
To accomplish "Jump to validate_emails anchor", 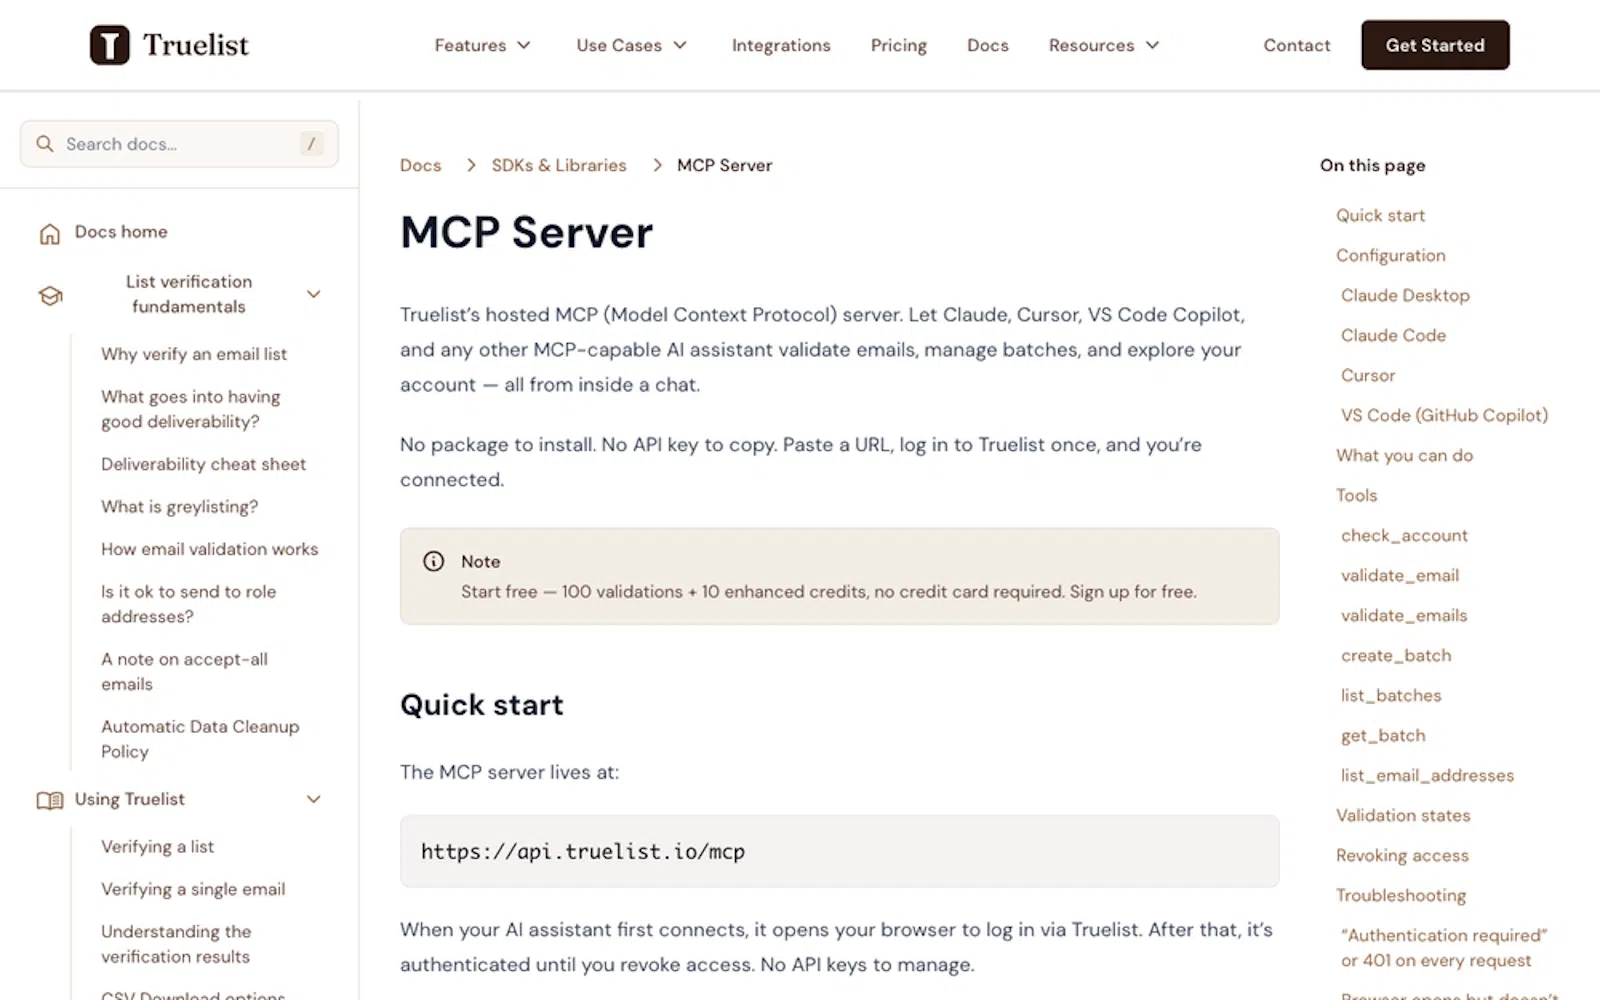I will (x=1404, y=615).
